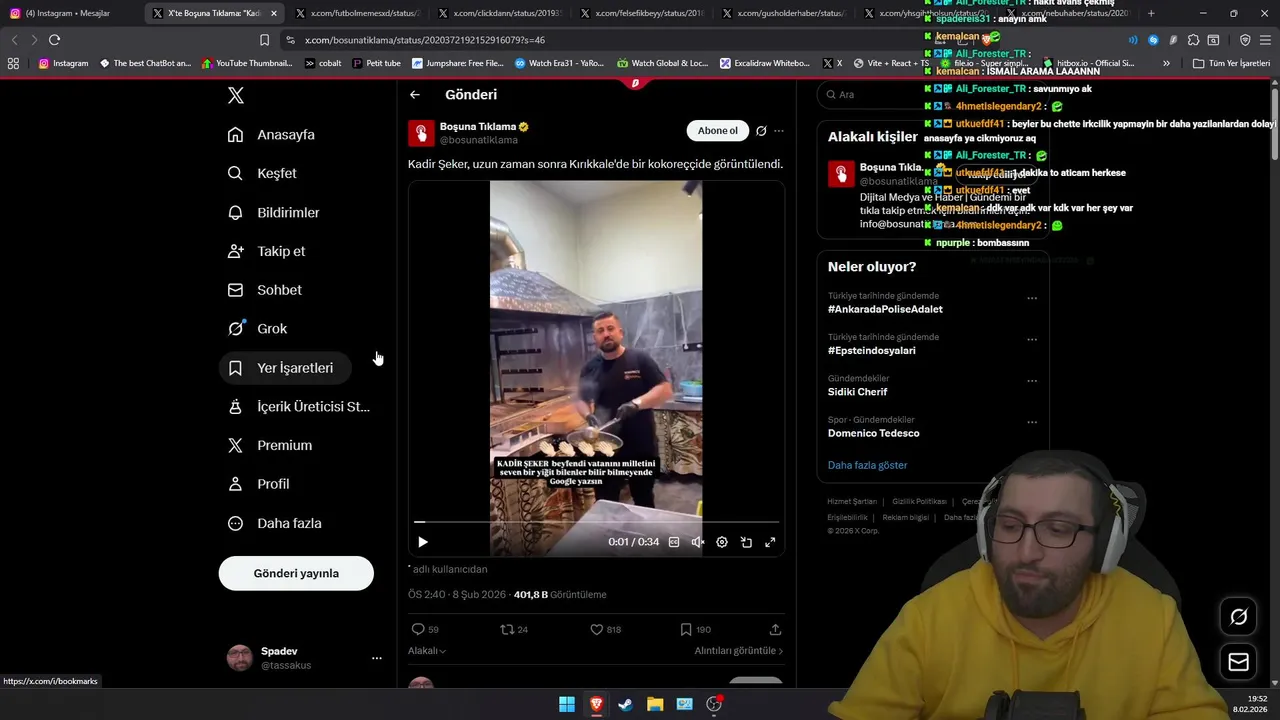Switch to x.com/futbolmemesxd tab
Screen dimensions: 1280x720
(358, 13)
